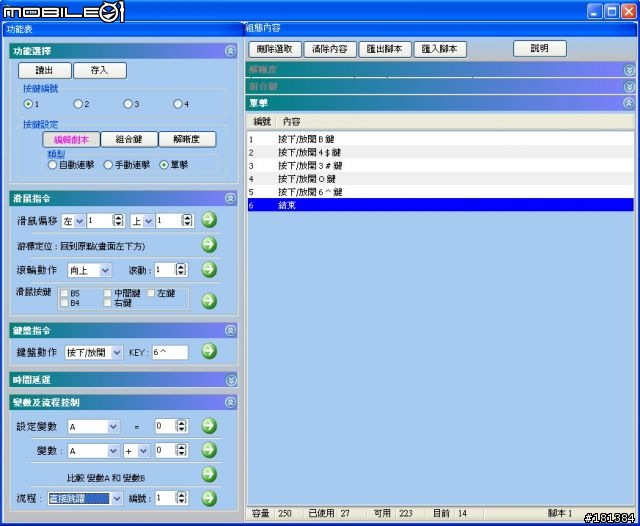Apply the mouse offset (滑鼠偏移) green arrow
This screenshot has width=640, height=526.
[209, 220]
